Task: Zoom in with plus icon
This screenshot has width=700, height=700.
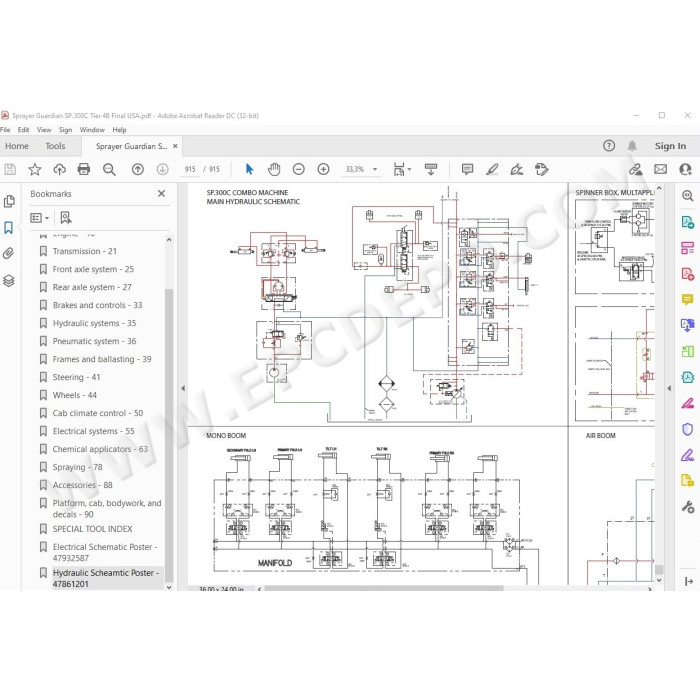Action: 323,169
